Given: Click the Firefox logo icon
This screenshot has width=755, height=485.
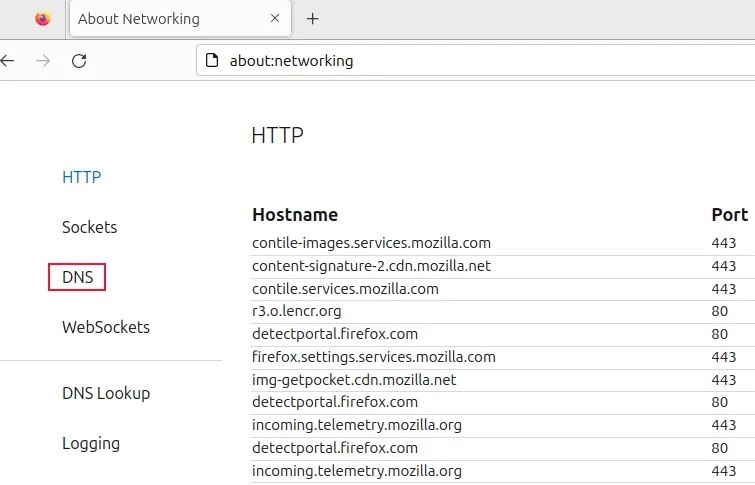Looking at the screenshot, I should [x=42, y=19].
